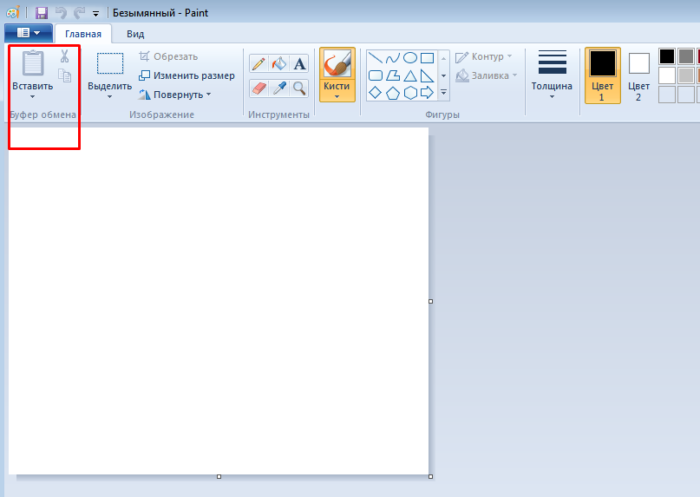Screen dimensions: 700x497
Task: Expand the full shapes gallery
Action: coord(444,92)
